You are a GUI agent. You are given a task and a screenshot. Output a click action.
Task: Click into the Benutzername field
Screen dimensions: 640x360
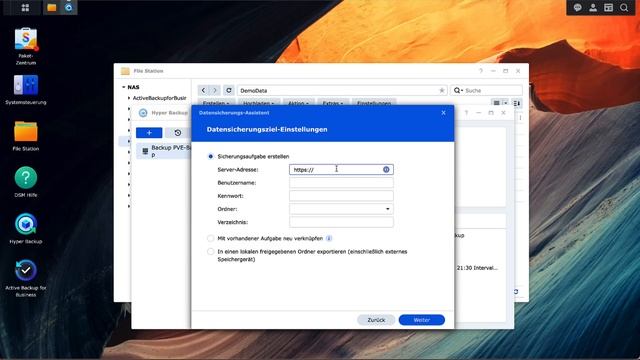tap(341, 182)
